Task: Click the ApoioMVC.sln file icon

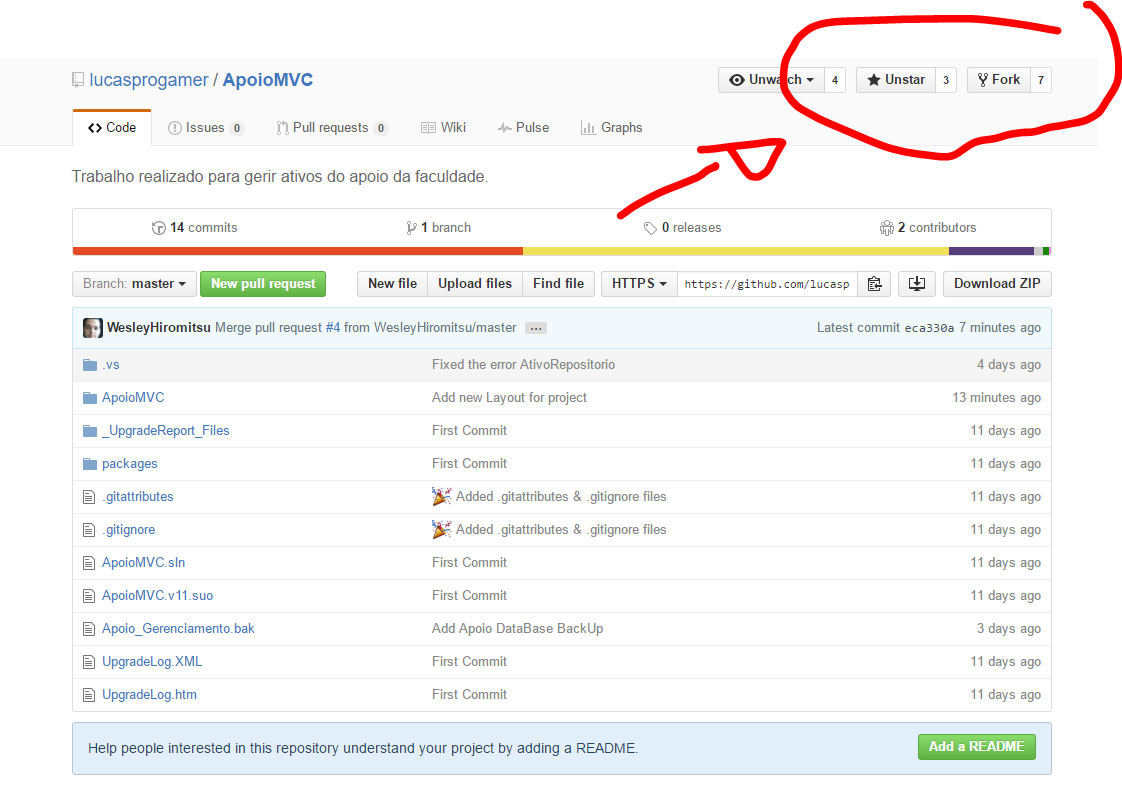Action: coord(89,563)
